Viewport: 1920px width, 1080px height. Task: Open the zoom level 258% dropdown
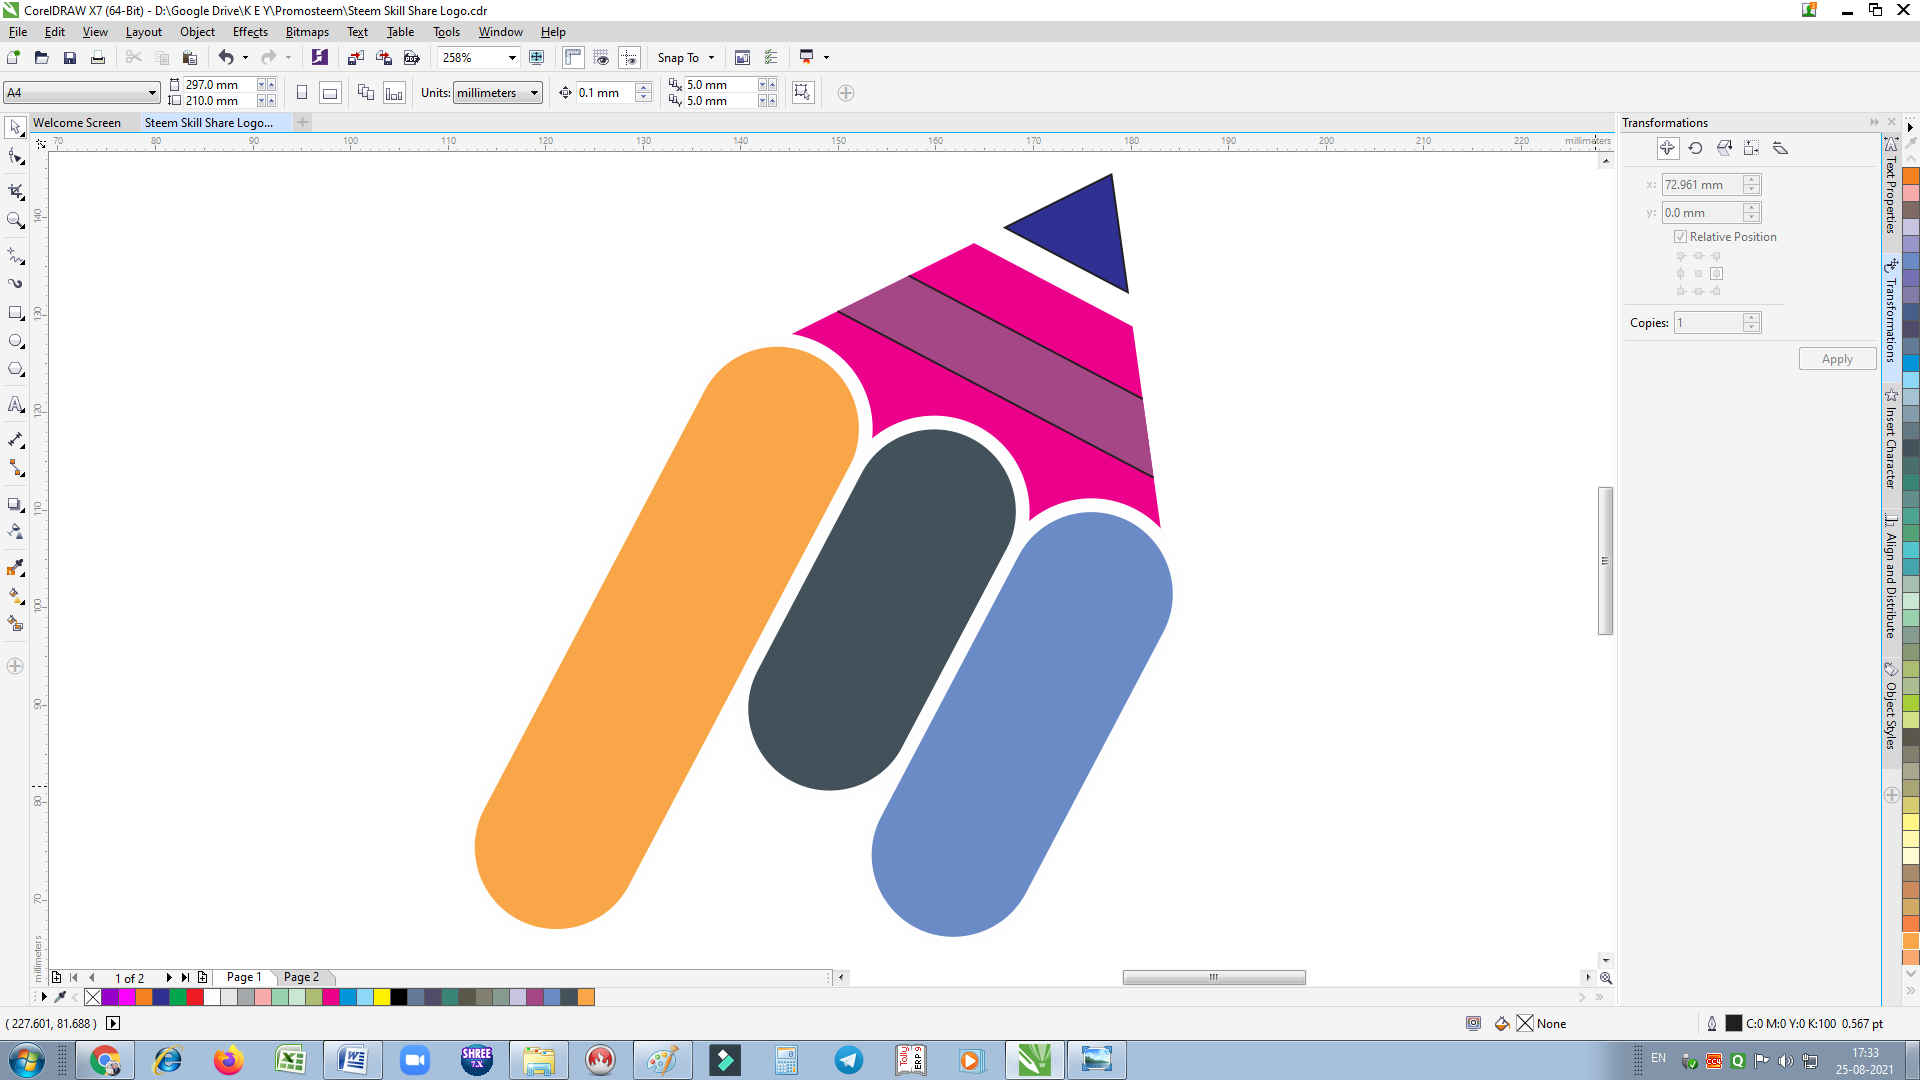pyautogui.click(x=512, y=58)
